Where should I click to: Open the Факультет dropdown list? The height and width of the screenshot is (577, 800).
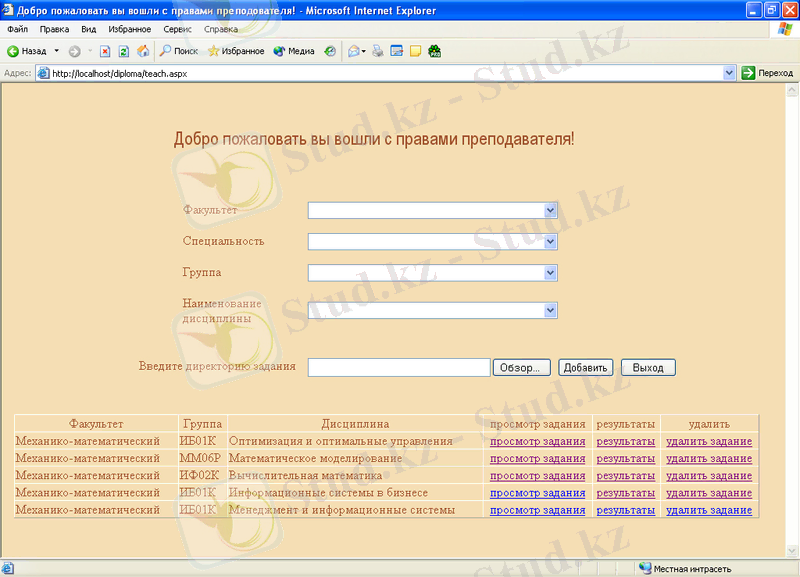[x=550, y=210]
